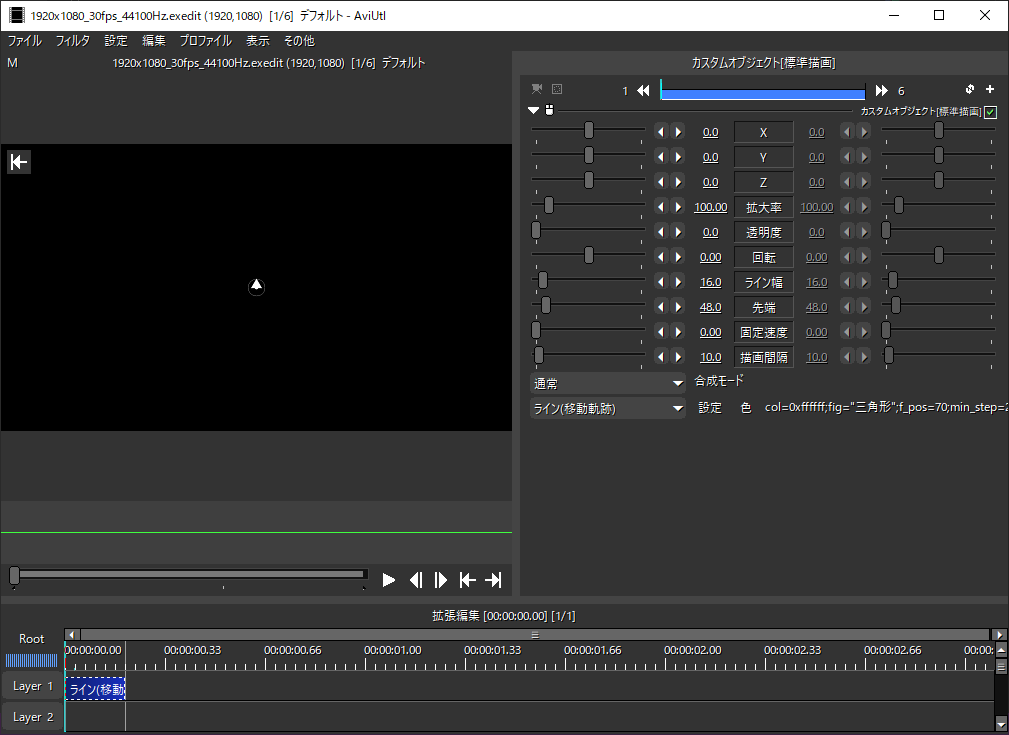Click the 透明度 parameter button

coord(764,232)
